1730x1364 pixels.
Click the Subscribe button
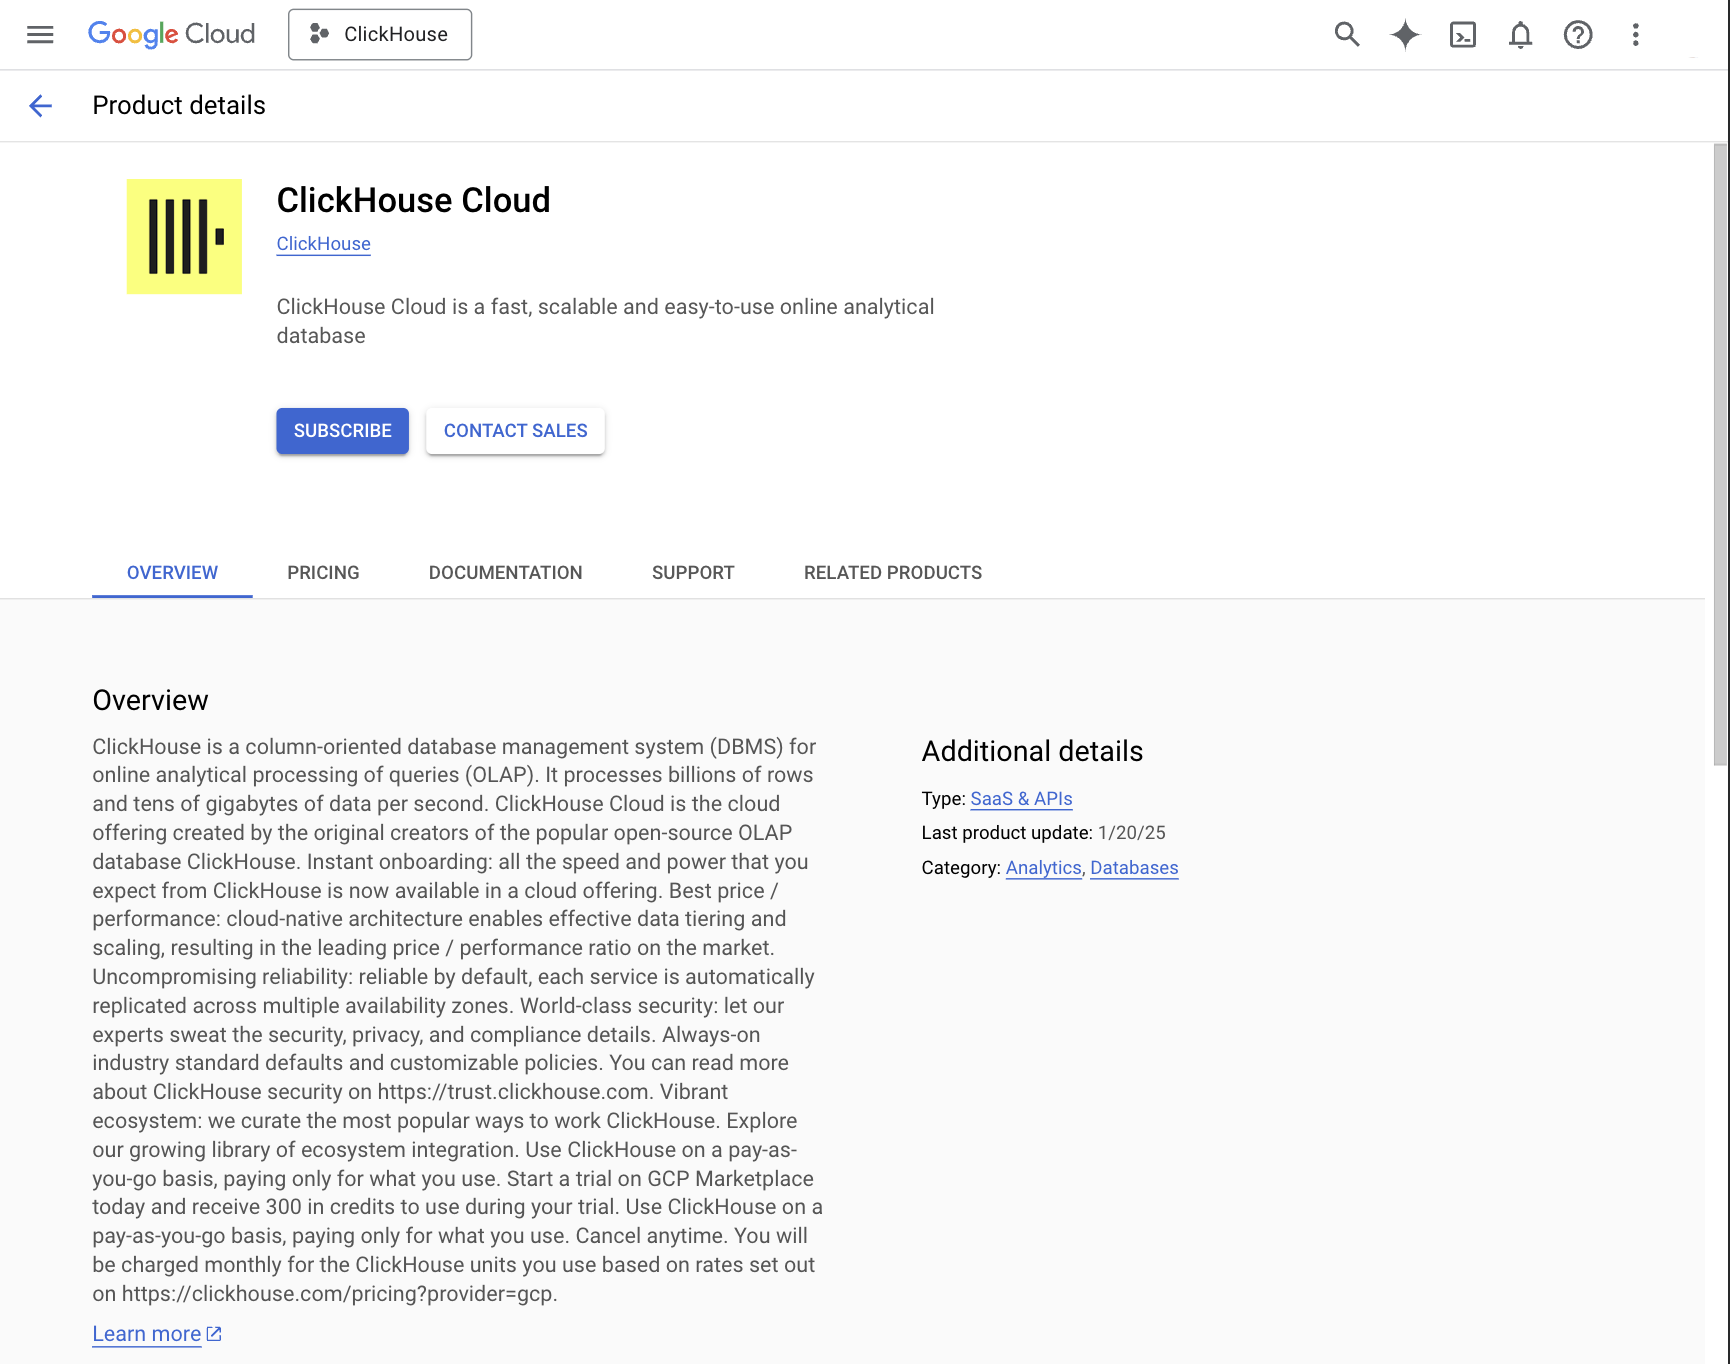[x=342, y=431]
